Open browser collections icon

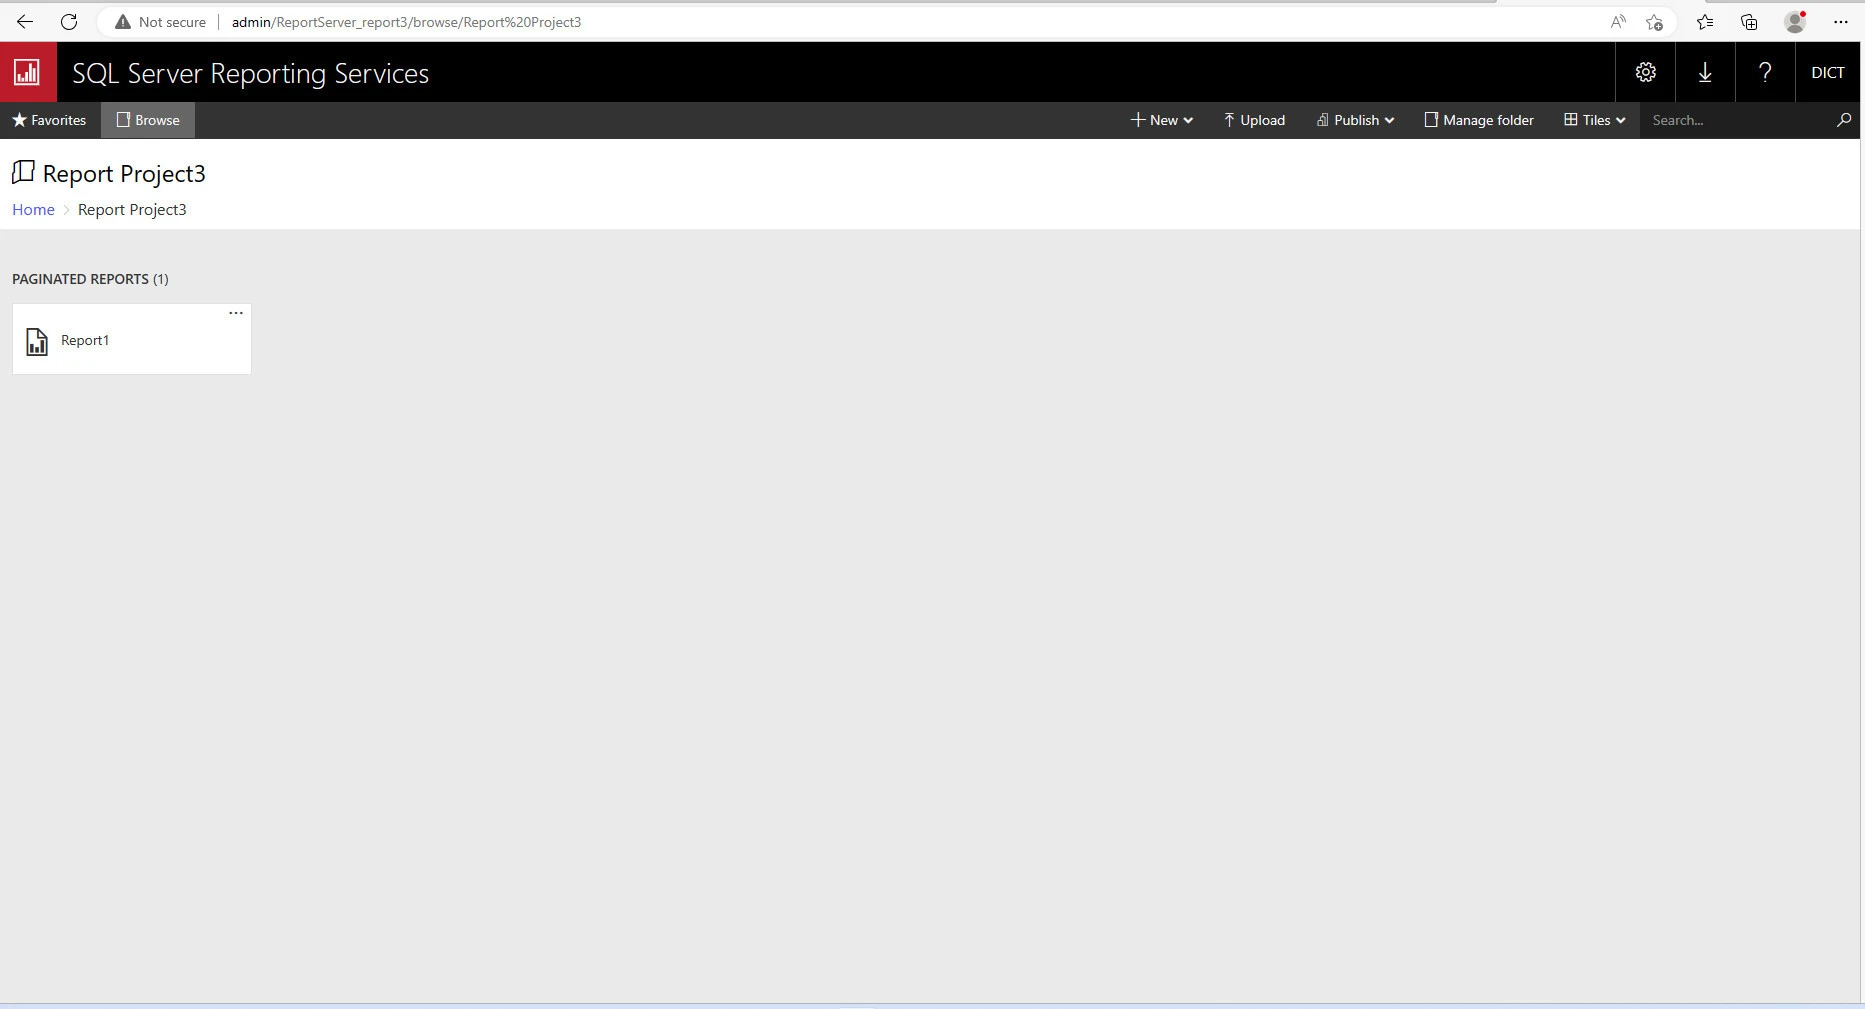tap(1749, 22)
